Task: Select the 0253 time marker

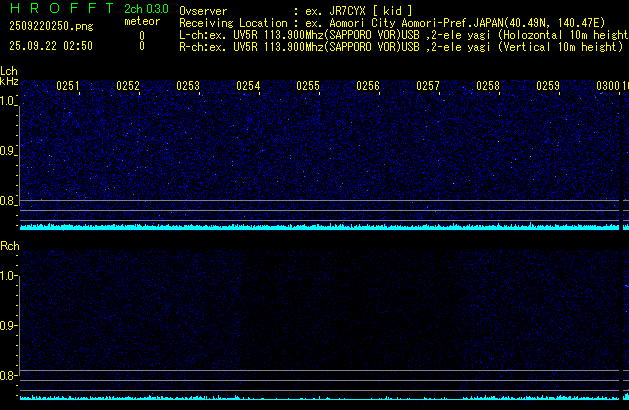Action: (188, 86)
